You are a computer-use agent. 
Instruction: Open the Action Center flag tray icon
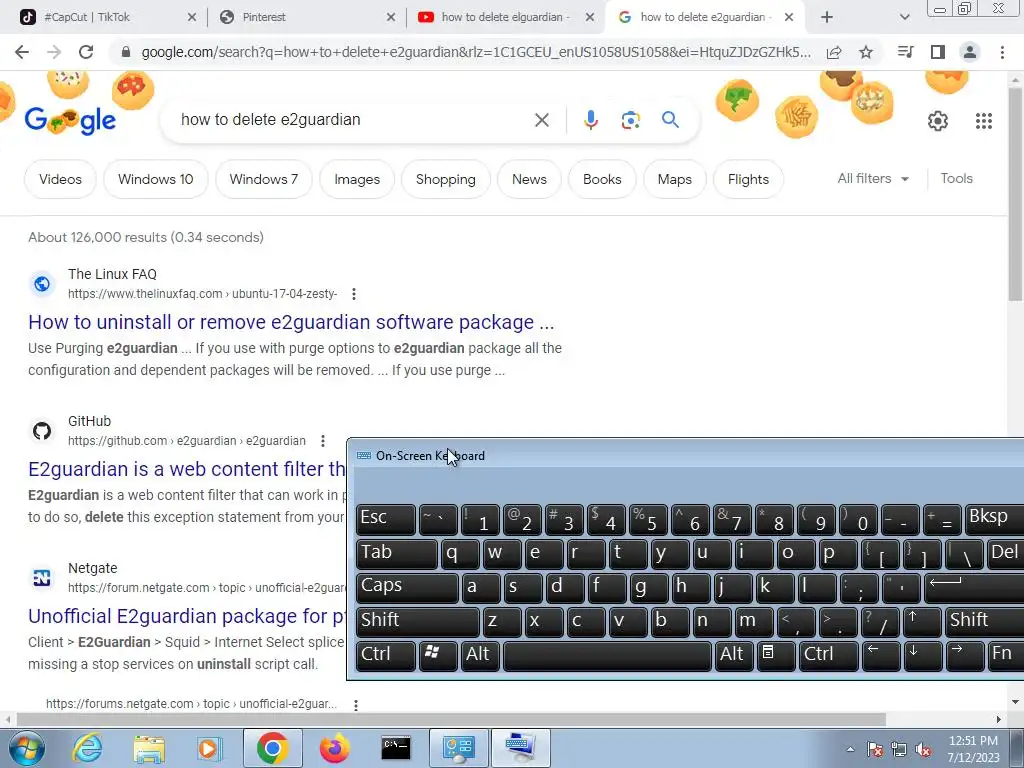click(875, 750)
